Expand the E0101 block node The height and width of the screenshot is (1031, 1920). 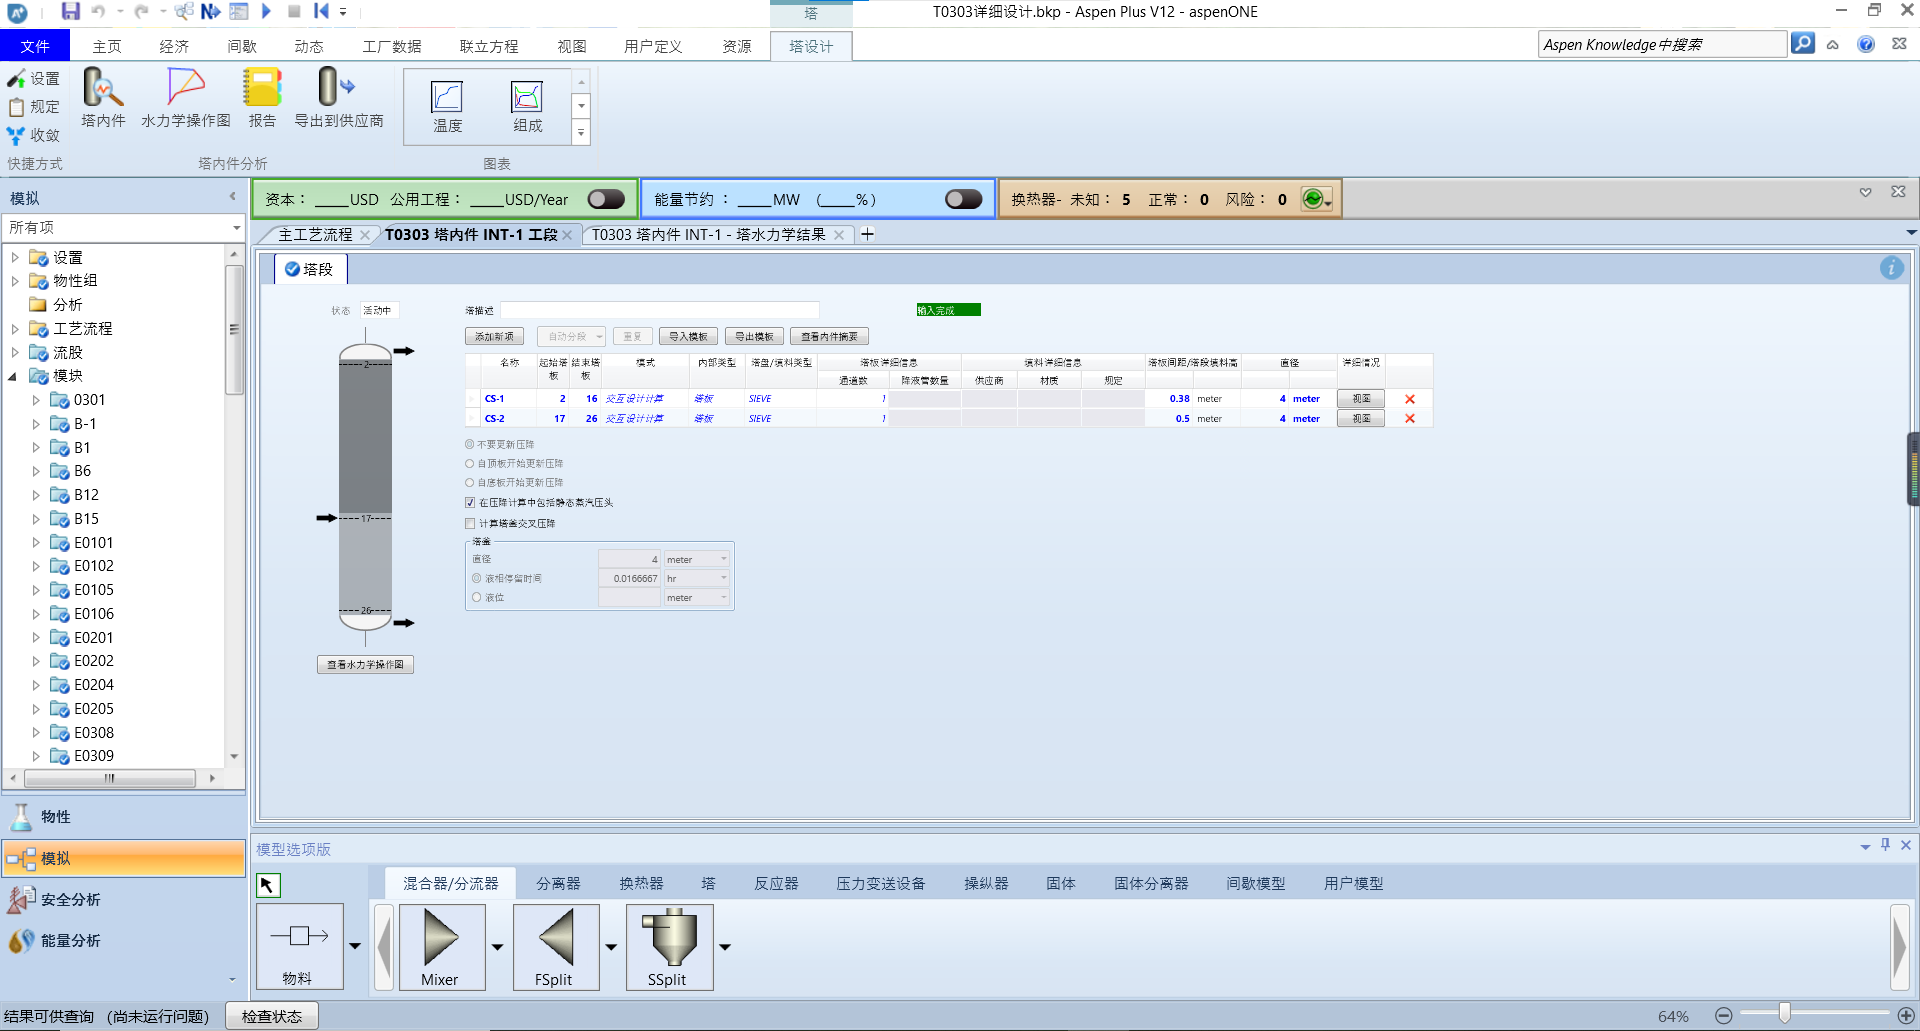pyautogui.click(x=36, y=543)
